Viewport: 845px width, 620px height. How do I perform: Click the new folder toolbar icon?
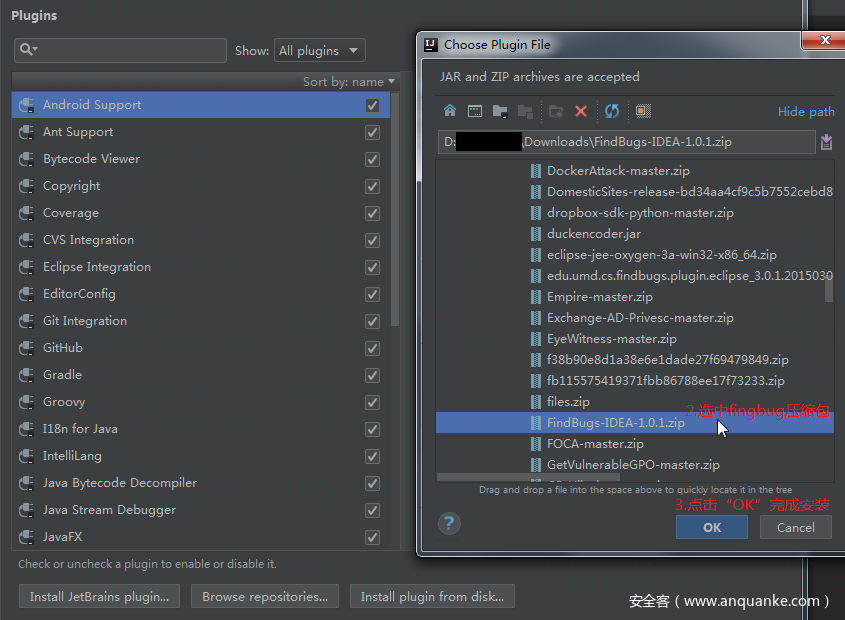click(x=556, y=111)
